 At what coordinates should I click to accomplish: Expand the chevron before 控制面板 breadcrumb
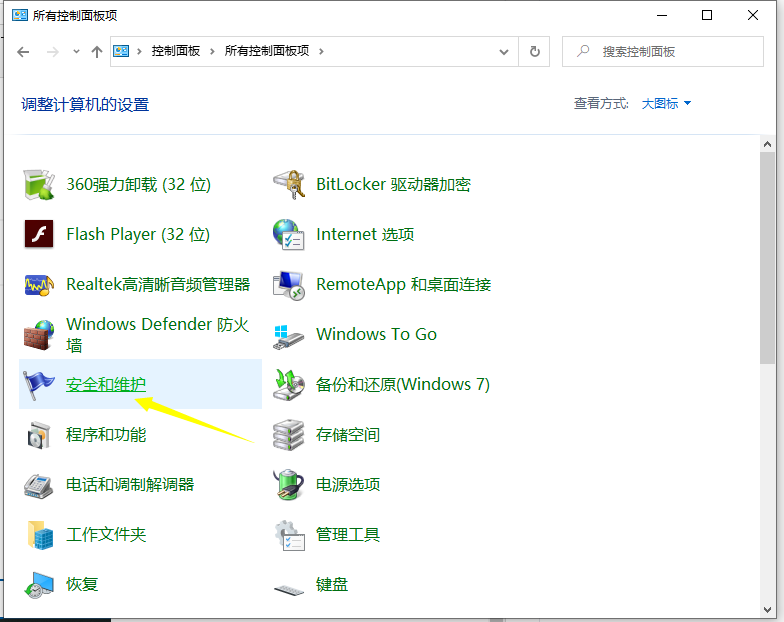[140, 51]
